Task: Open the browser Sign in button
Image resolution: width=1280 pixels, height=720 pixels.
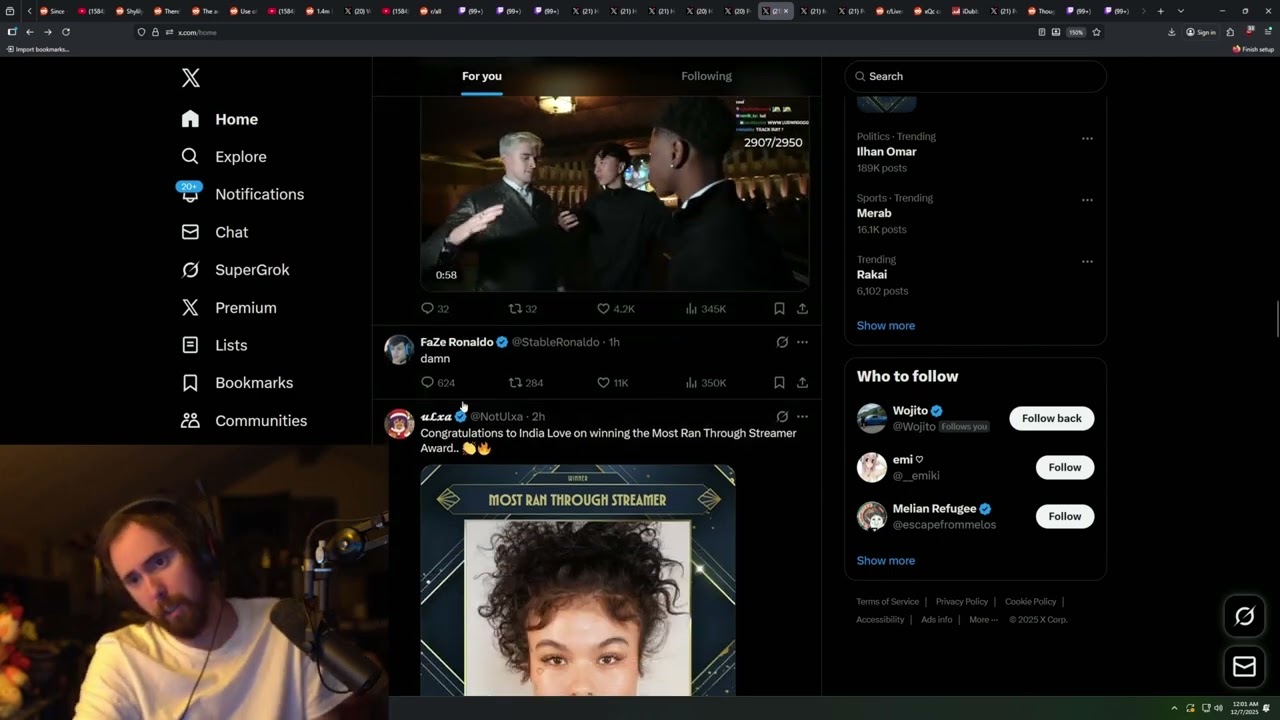Action: (1201, 32)
